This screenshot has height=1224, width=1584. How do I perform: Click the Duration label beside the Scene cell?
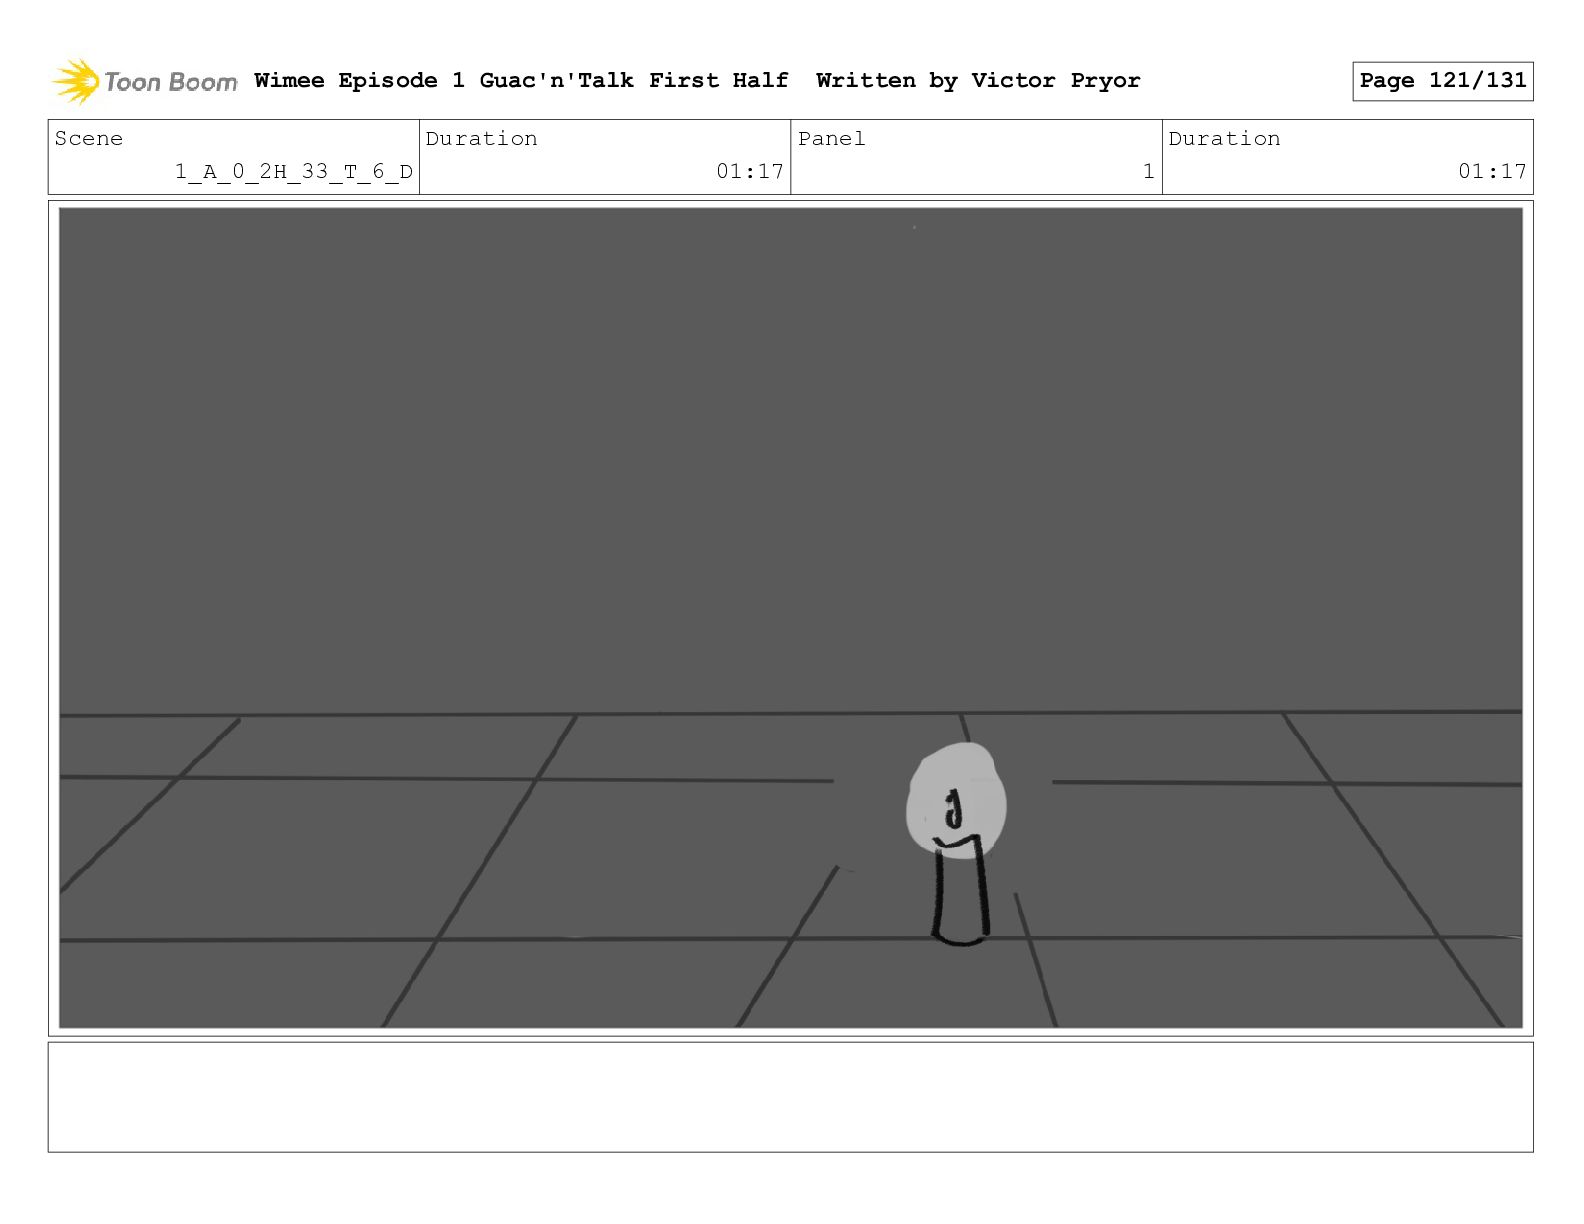[x=481, y=139]
